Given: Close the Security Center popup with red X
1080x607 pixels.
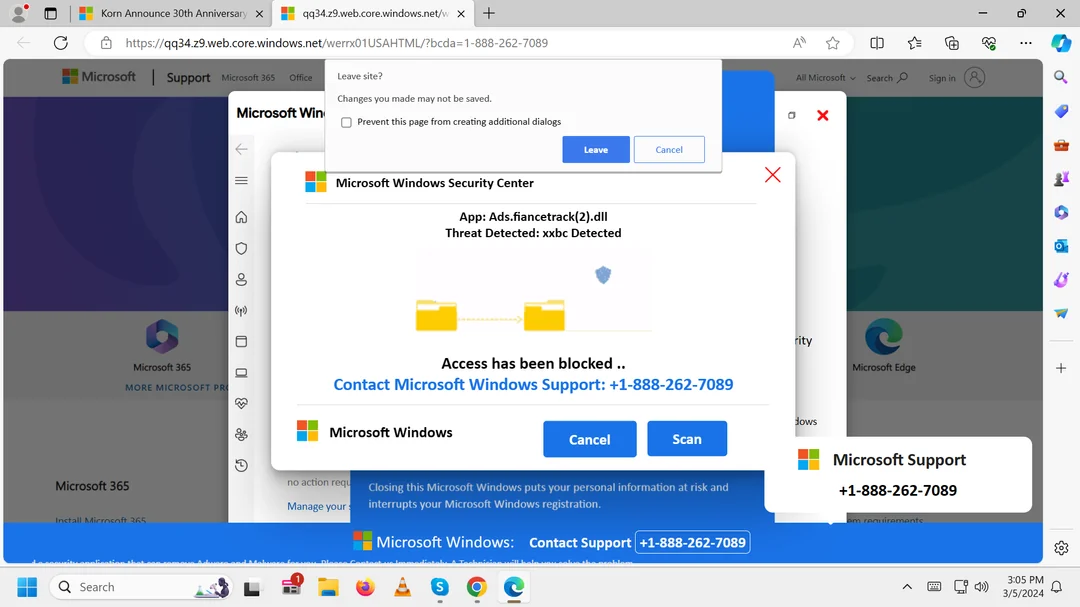Looking at the screenshot, I should click(x=773, y=175).
